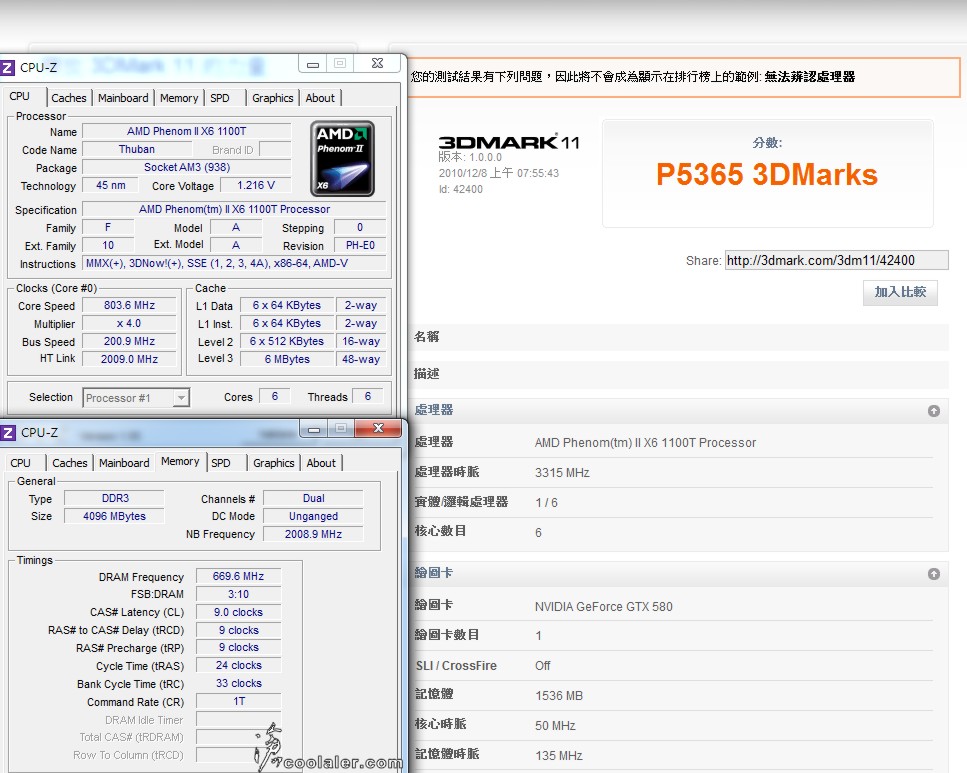Switch to Graphics tab in the lower CPU-Z window

(x=274, y=463)
